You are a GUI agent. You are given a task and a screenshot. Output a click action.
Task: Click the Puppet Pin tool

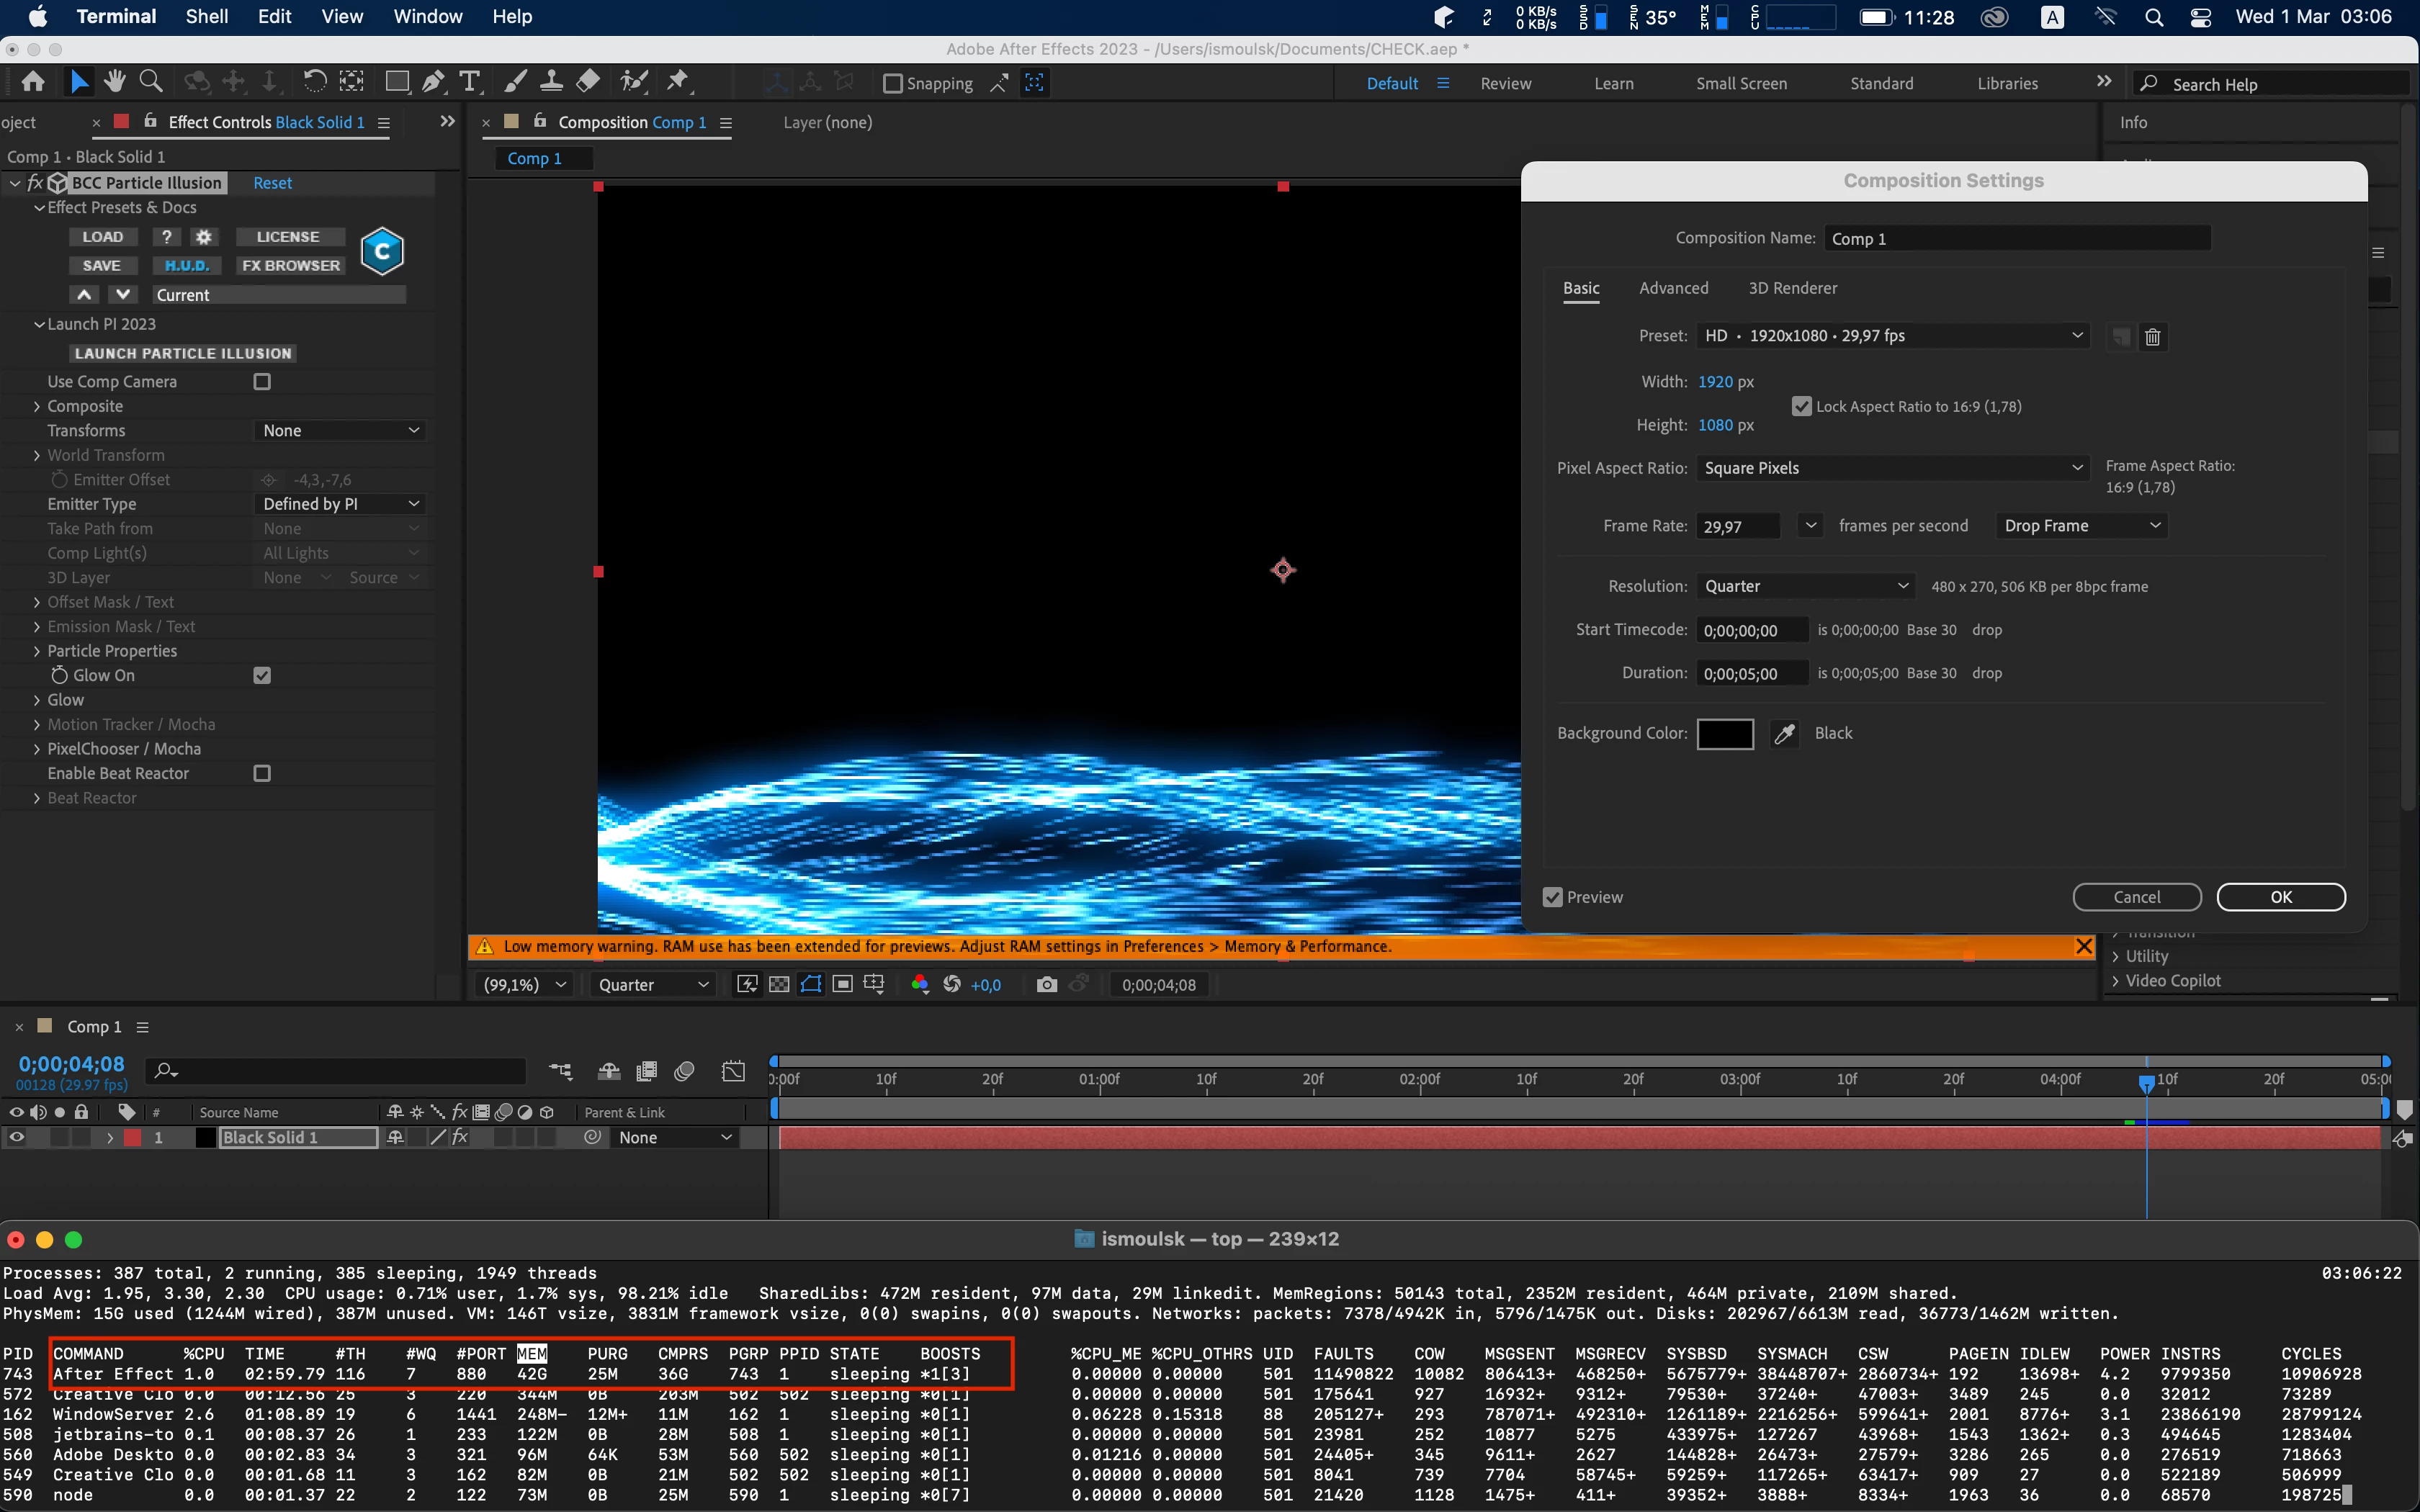pyautogui.click(x=678, y=81)
